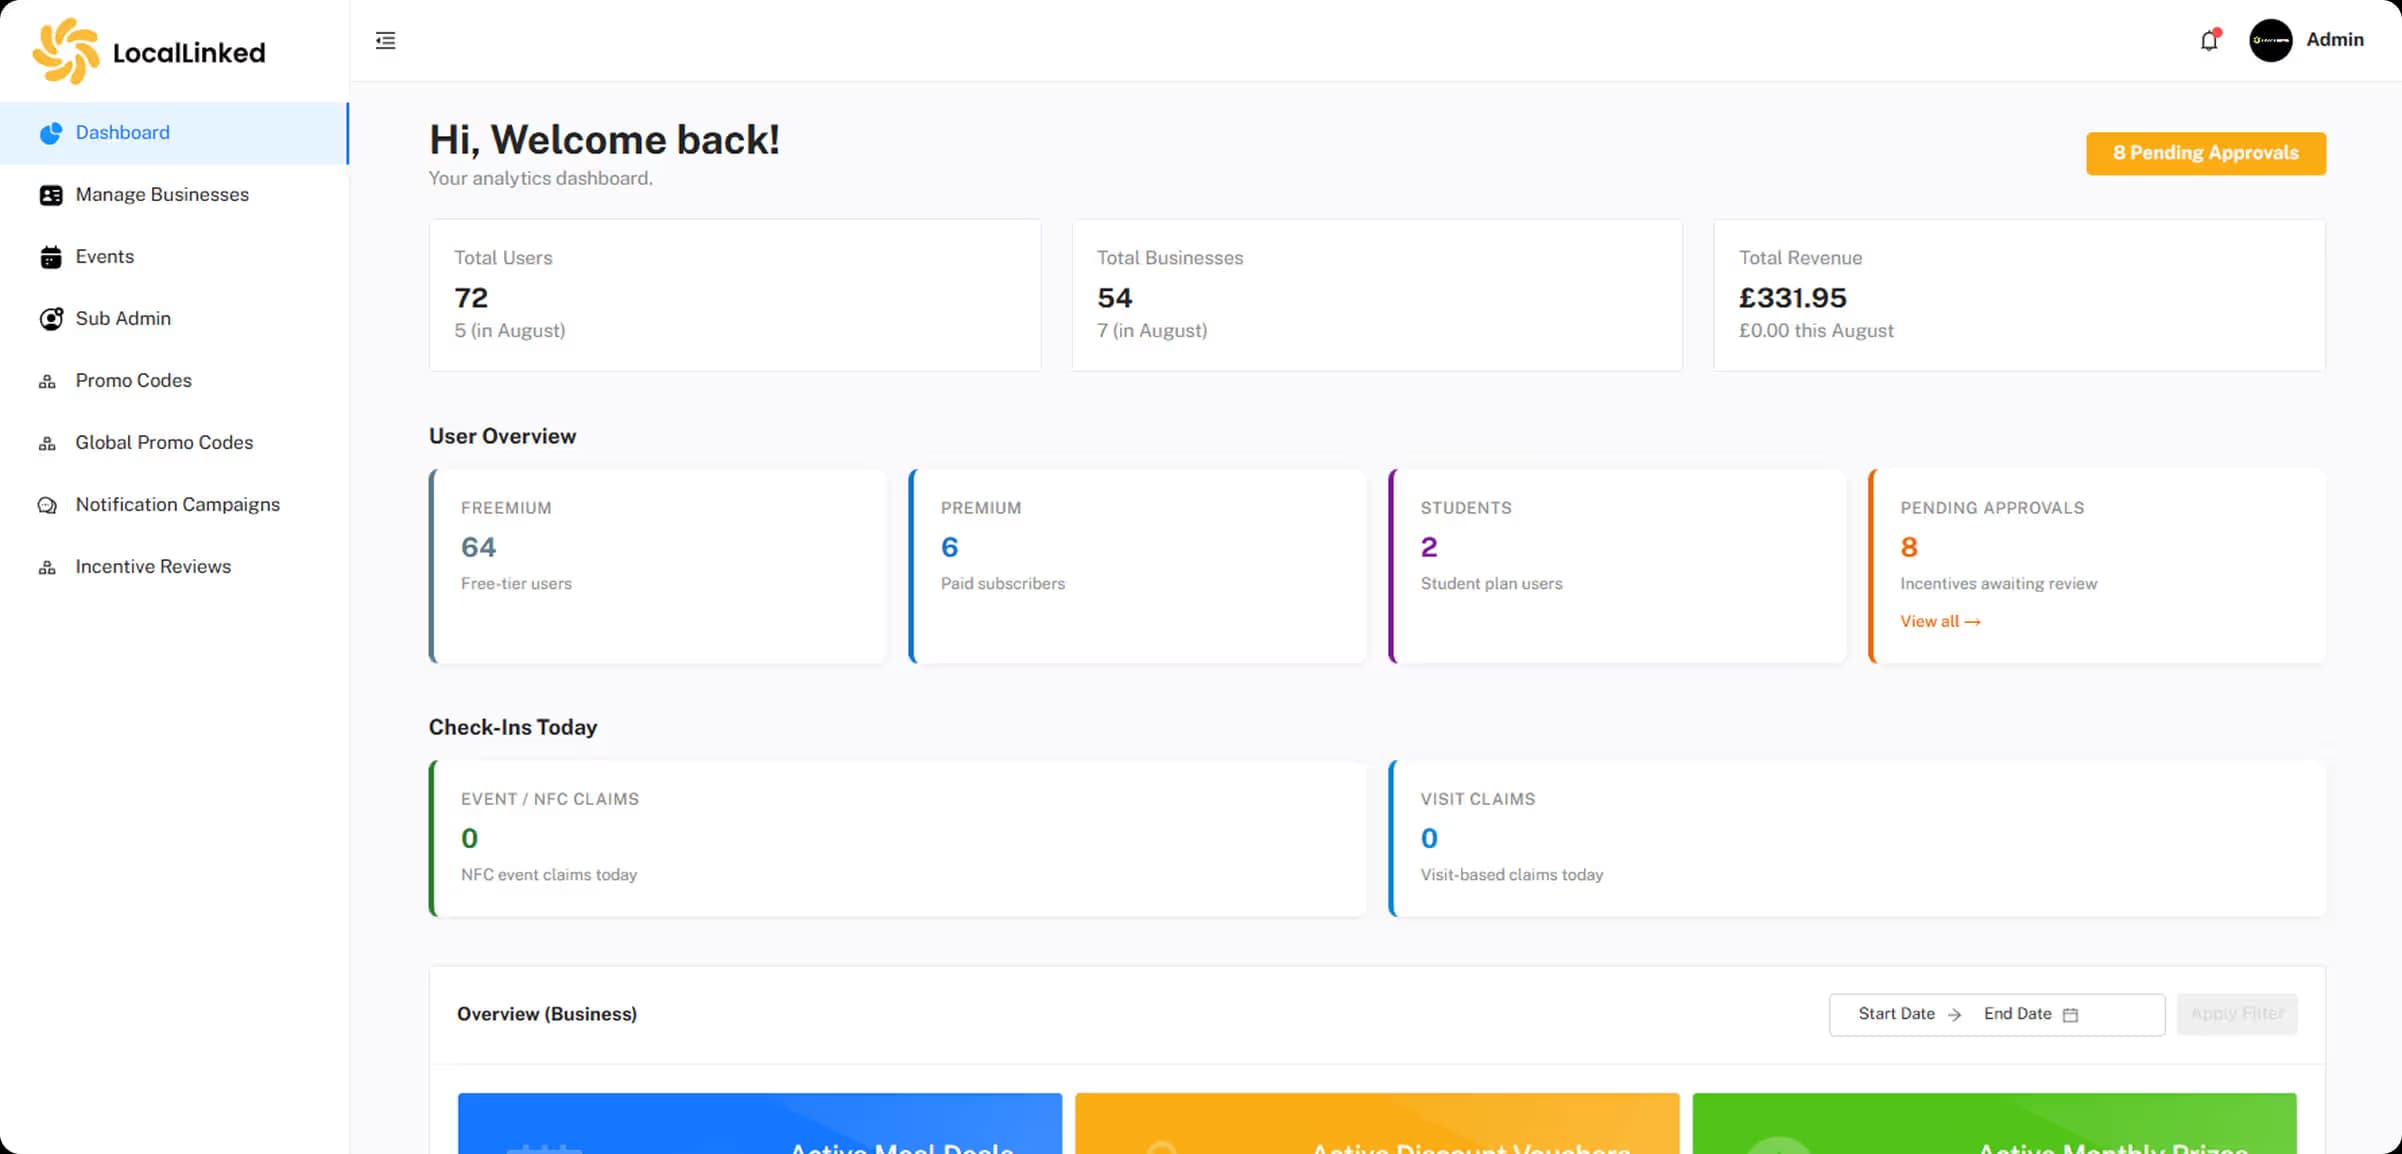Viewport: 2402px width, 1154px height.
Task: Click the "Incentives awaiting review" text
Action: pyautogui.click(x=1998, y=584)
